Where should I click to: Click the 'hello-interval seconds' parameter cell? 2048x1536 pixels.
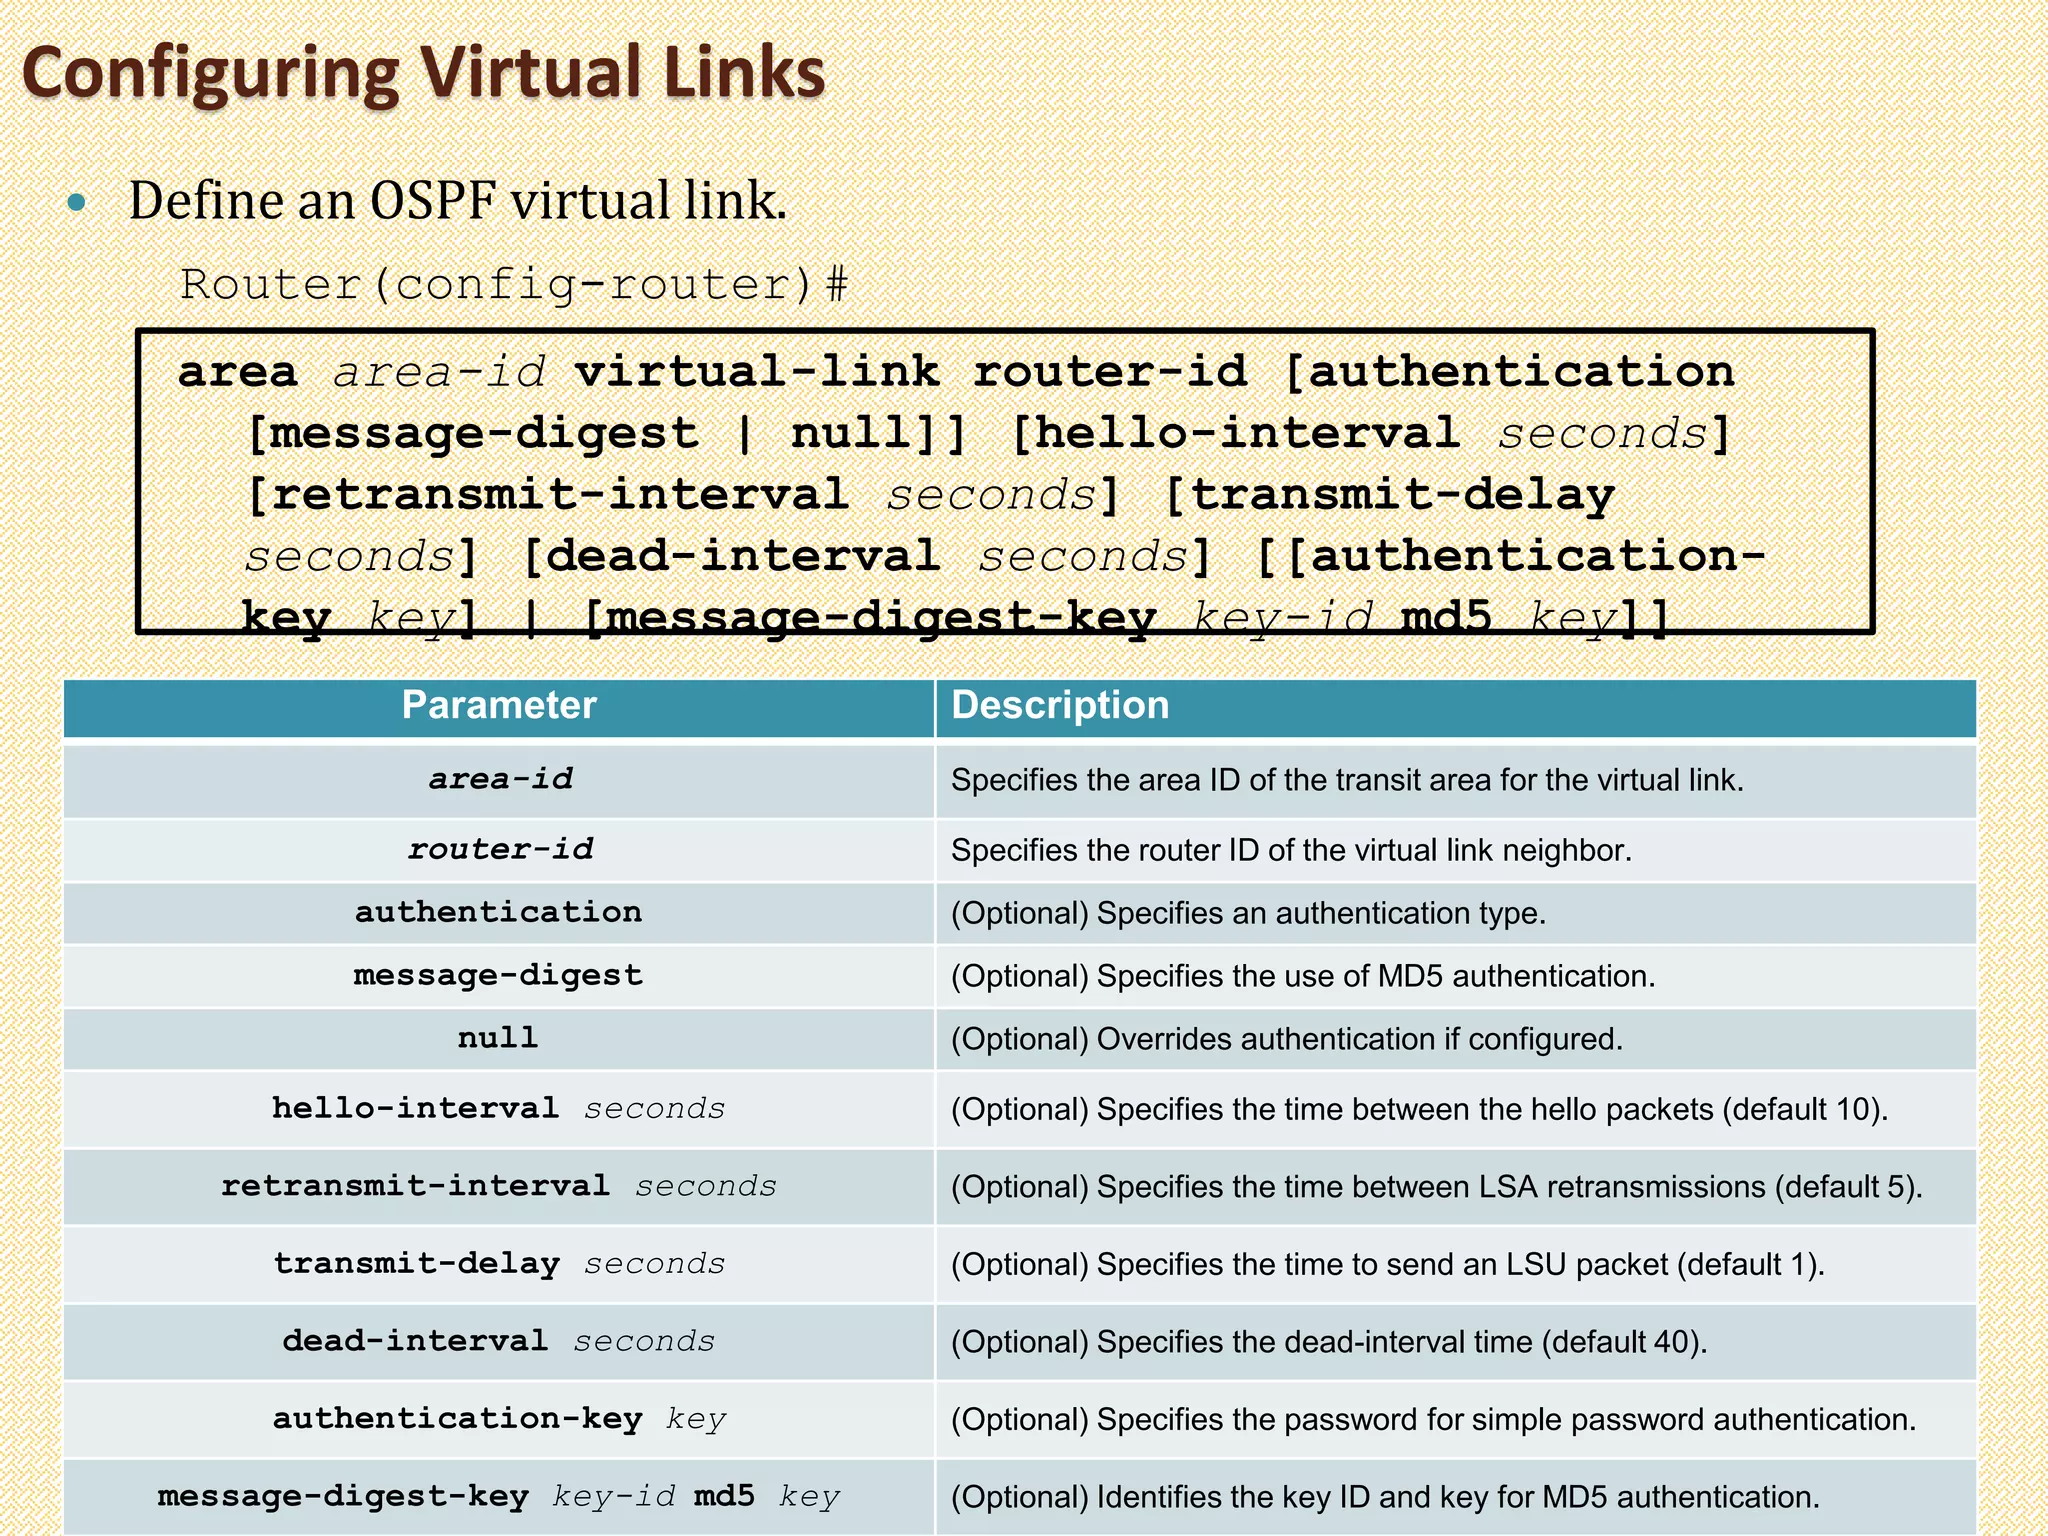pyautogui.click(x=499, y=1109)
